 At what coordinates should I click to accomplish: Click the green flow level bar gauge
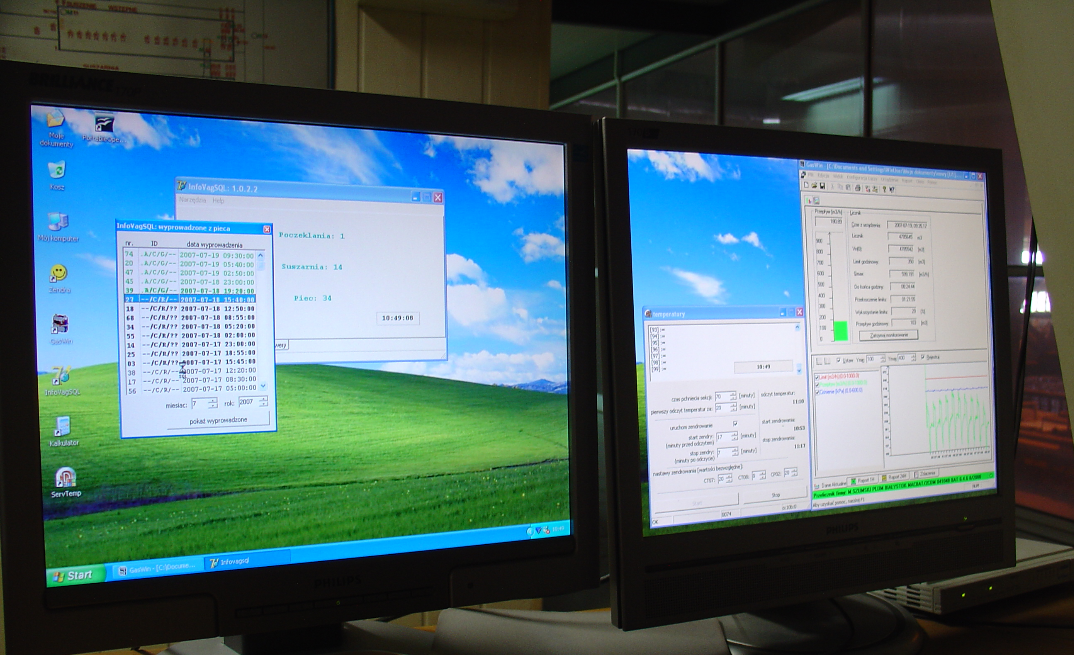click(x=840, y=330)
